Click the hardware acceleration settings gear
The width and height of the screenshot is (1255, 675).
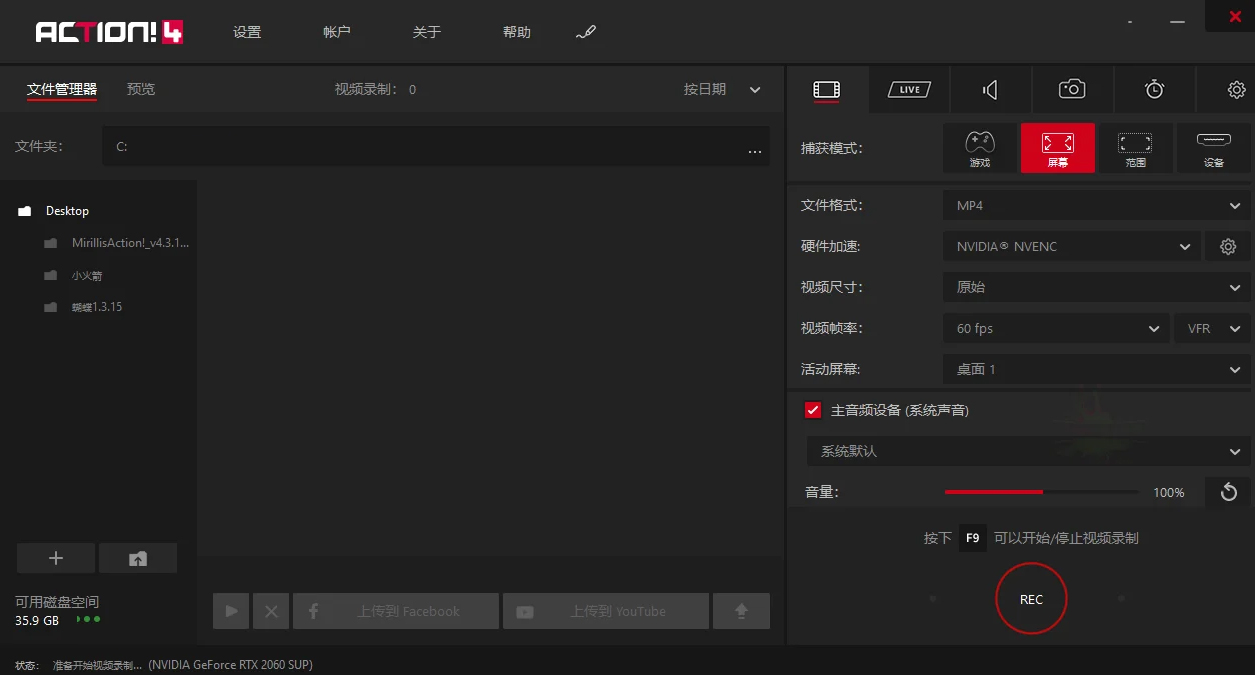coord(1228,247)
